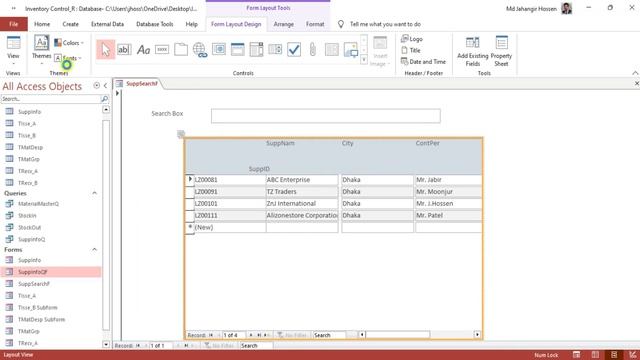Pick the Web Browser control
Screen dimensions: 640x360
pyautogui.click(x=219, y=50)
